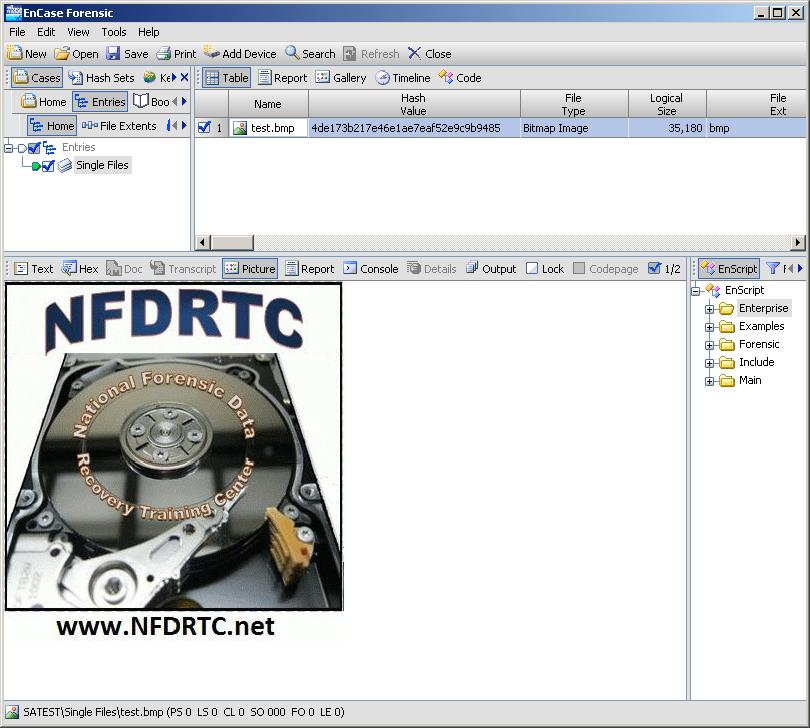Open the View menu
810x728 pixels.
[78, 32]
